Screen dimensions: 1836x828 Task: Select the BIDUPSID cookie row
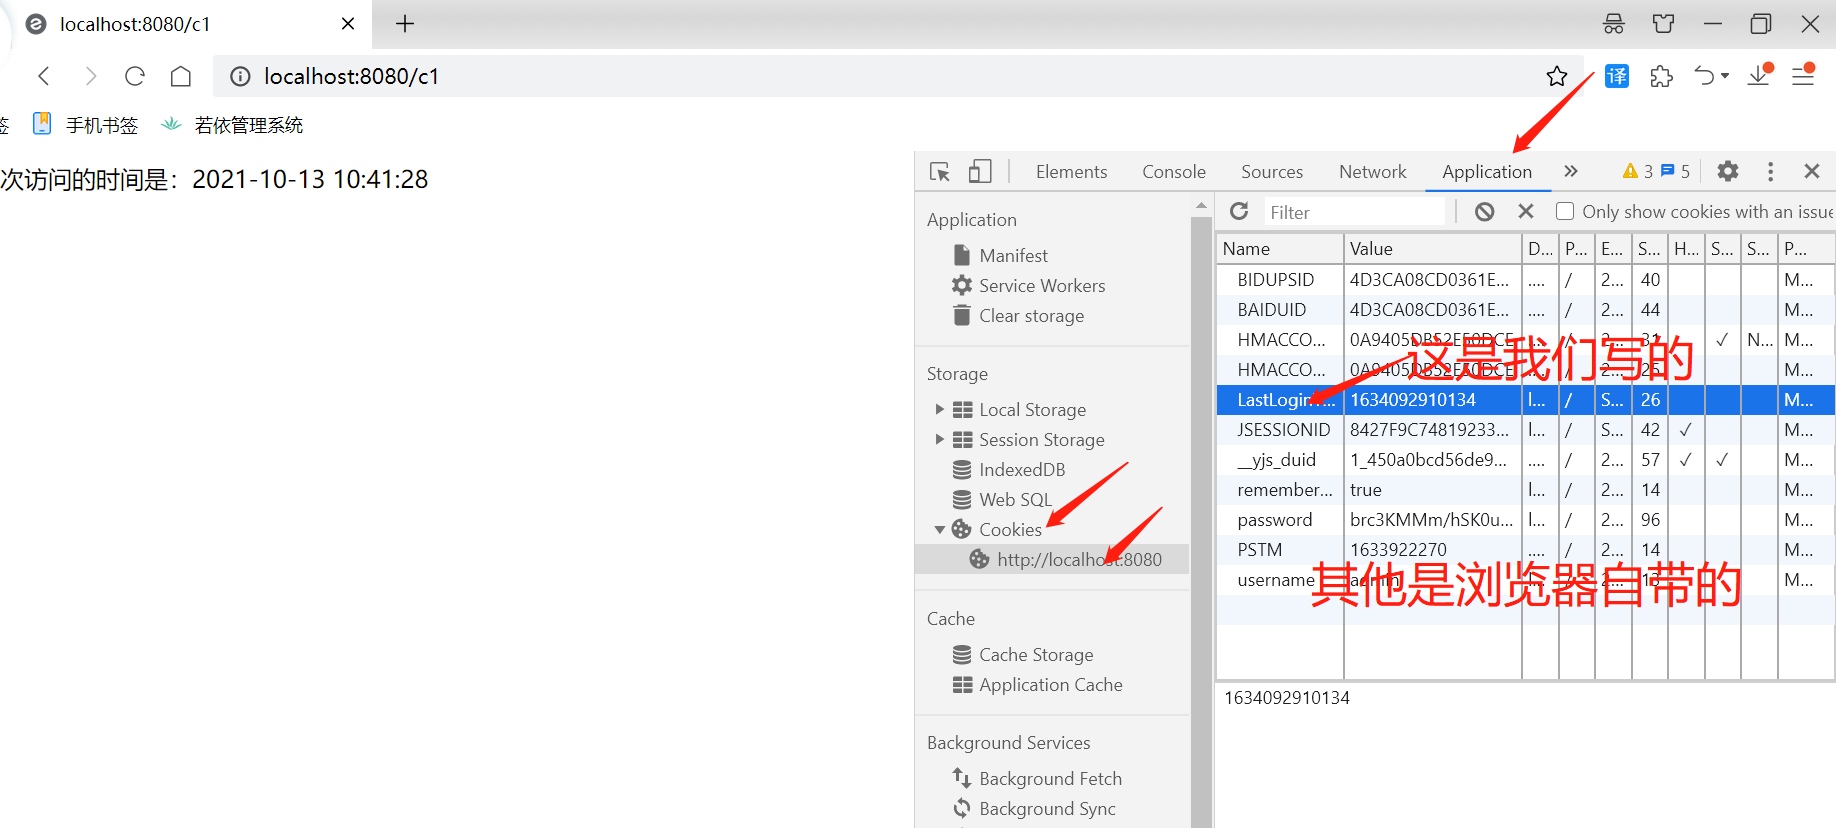(x=1525, y=280)
